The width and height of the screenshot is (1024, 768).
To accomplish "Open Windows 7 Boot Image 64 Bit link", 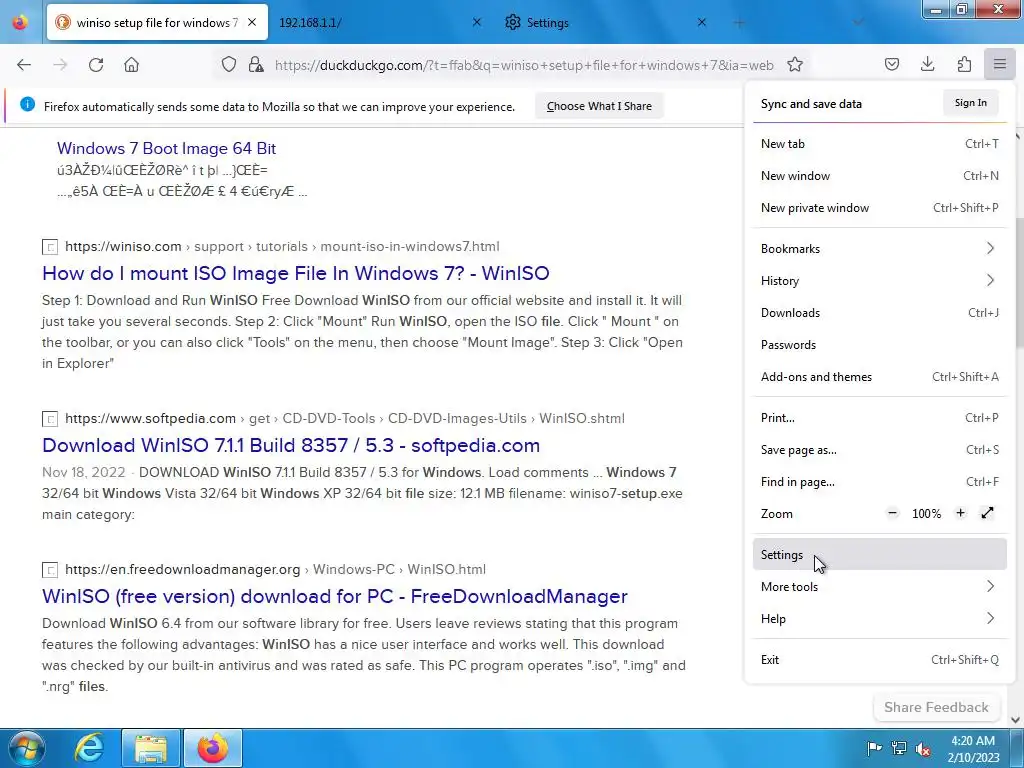I will (x=167, y=148).
